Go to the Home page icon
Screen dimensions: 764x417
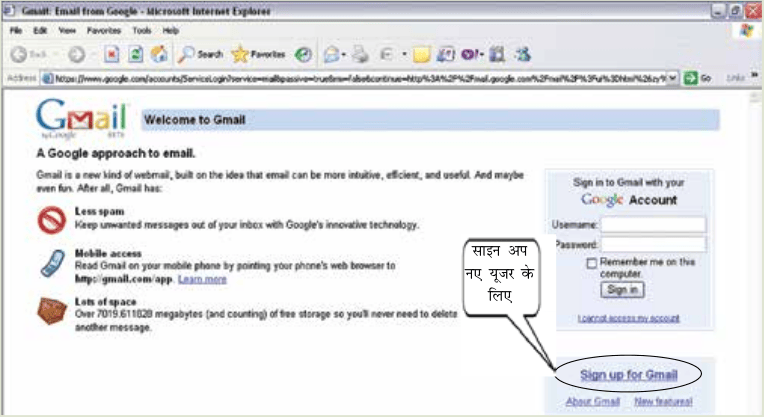pyautogui.click(x=159, y=55)
